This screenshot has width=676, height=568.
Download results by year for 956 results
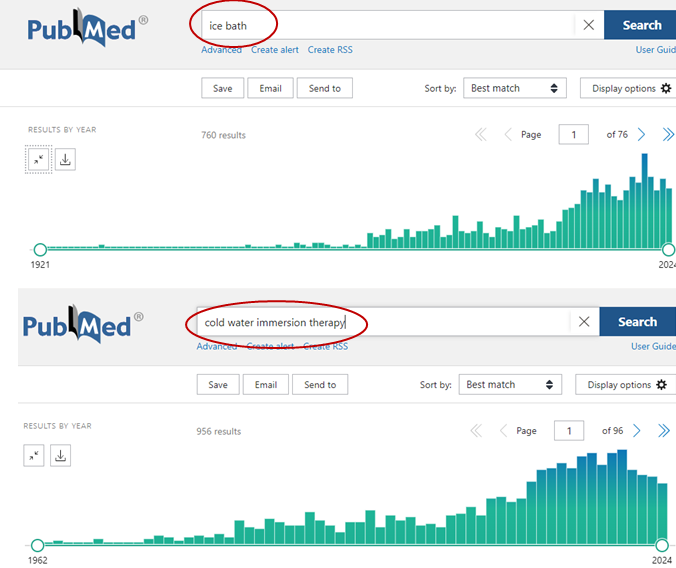(60, 456)
